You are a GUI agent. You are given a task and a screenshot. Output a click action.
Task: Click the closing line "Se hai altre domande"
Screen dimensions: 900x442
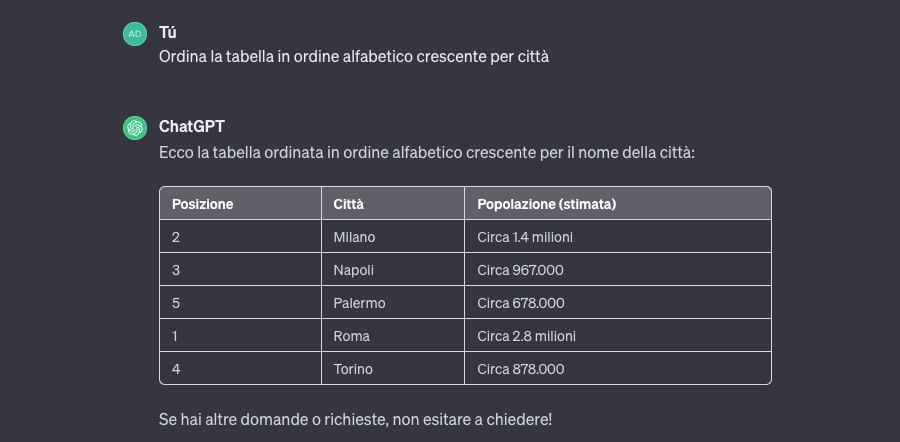pos(355,419)
